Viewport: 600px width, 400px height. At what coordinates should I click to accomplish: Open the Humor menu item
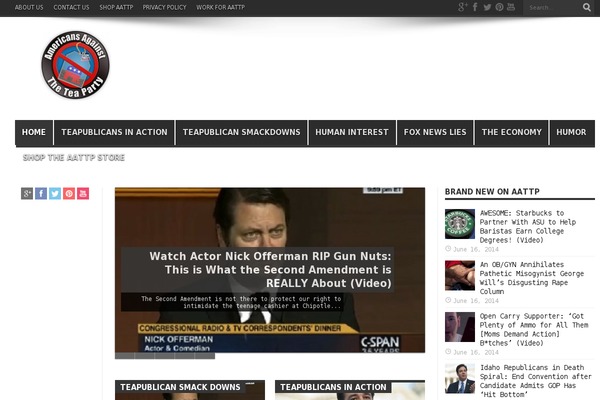click(572, 132)
